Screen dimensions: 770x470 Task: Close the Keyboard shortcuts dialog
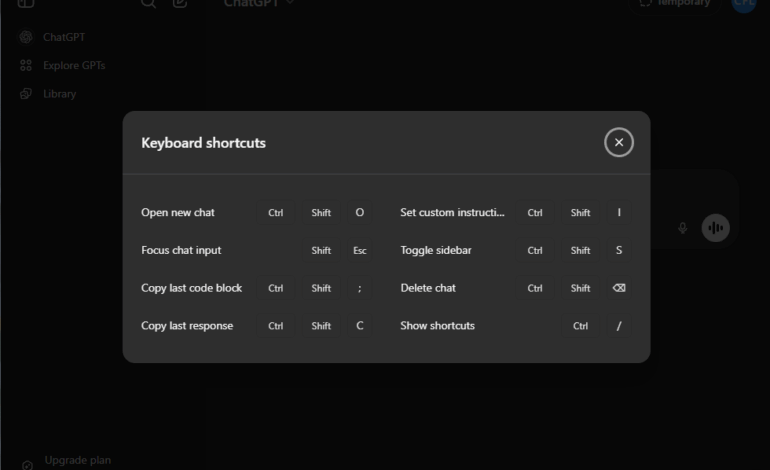coord(619,143)
